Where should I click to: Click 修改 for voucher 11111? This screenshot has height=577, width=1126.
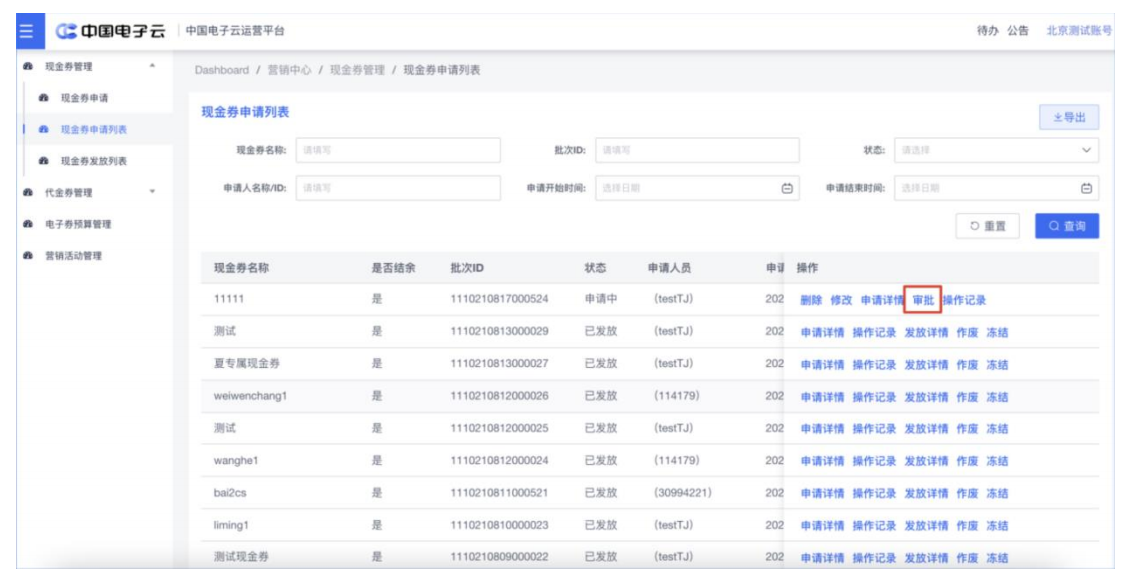(841, 300)
